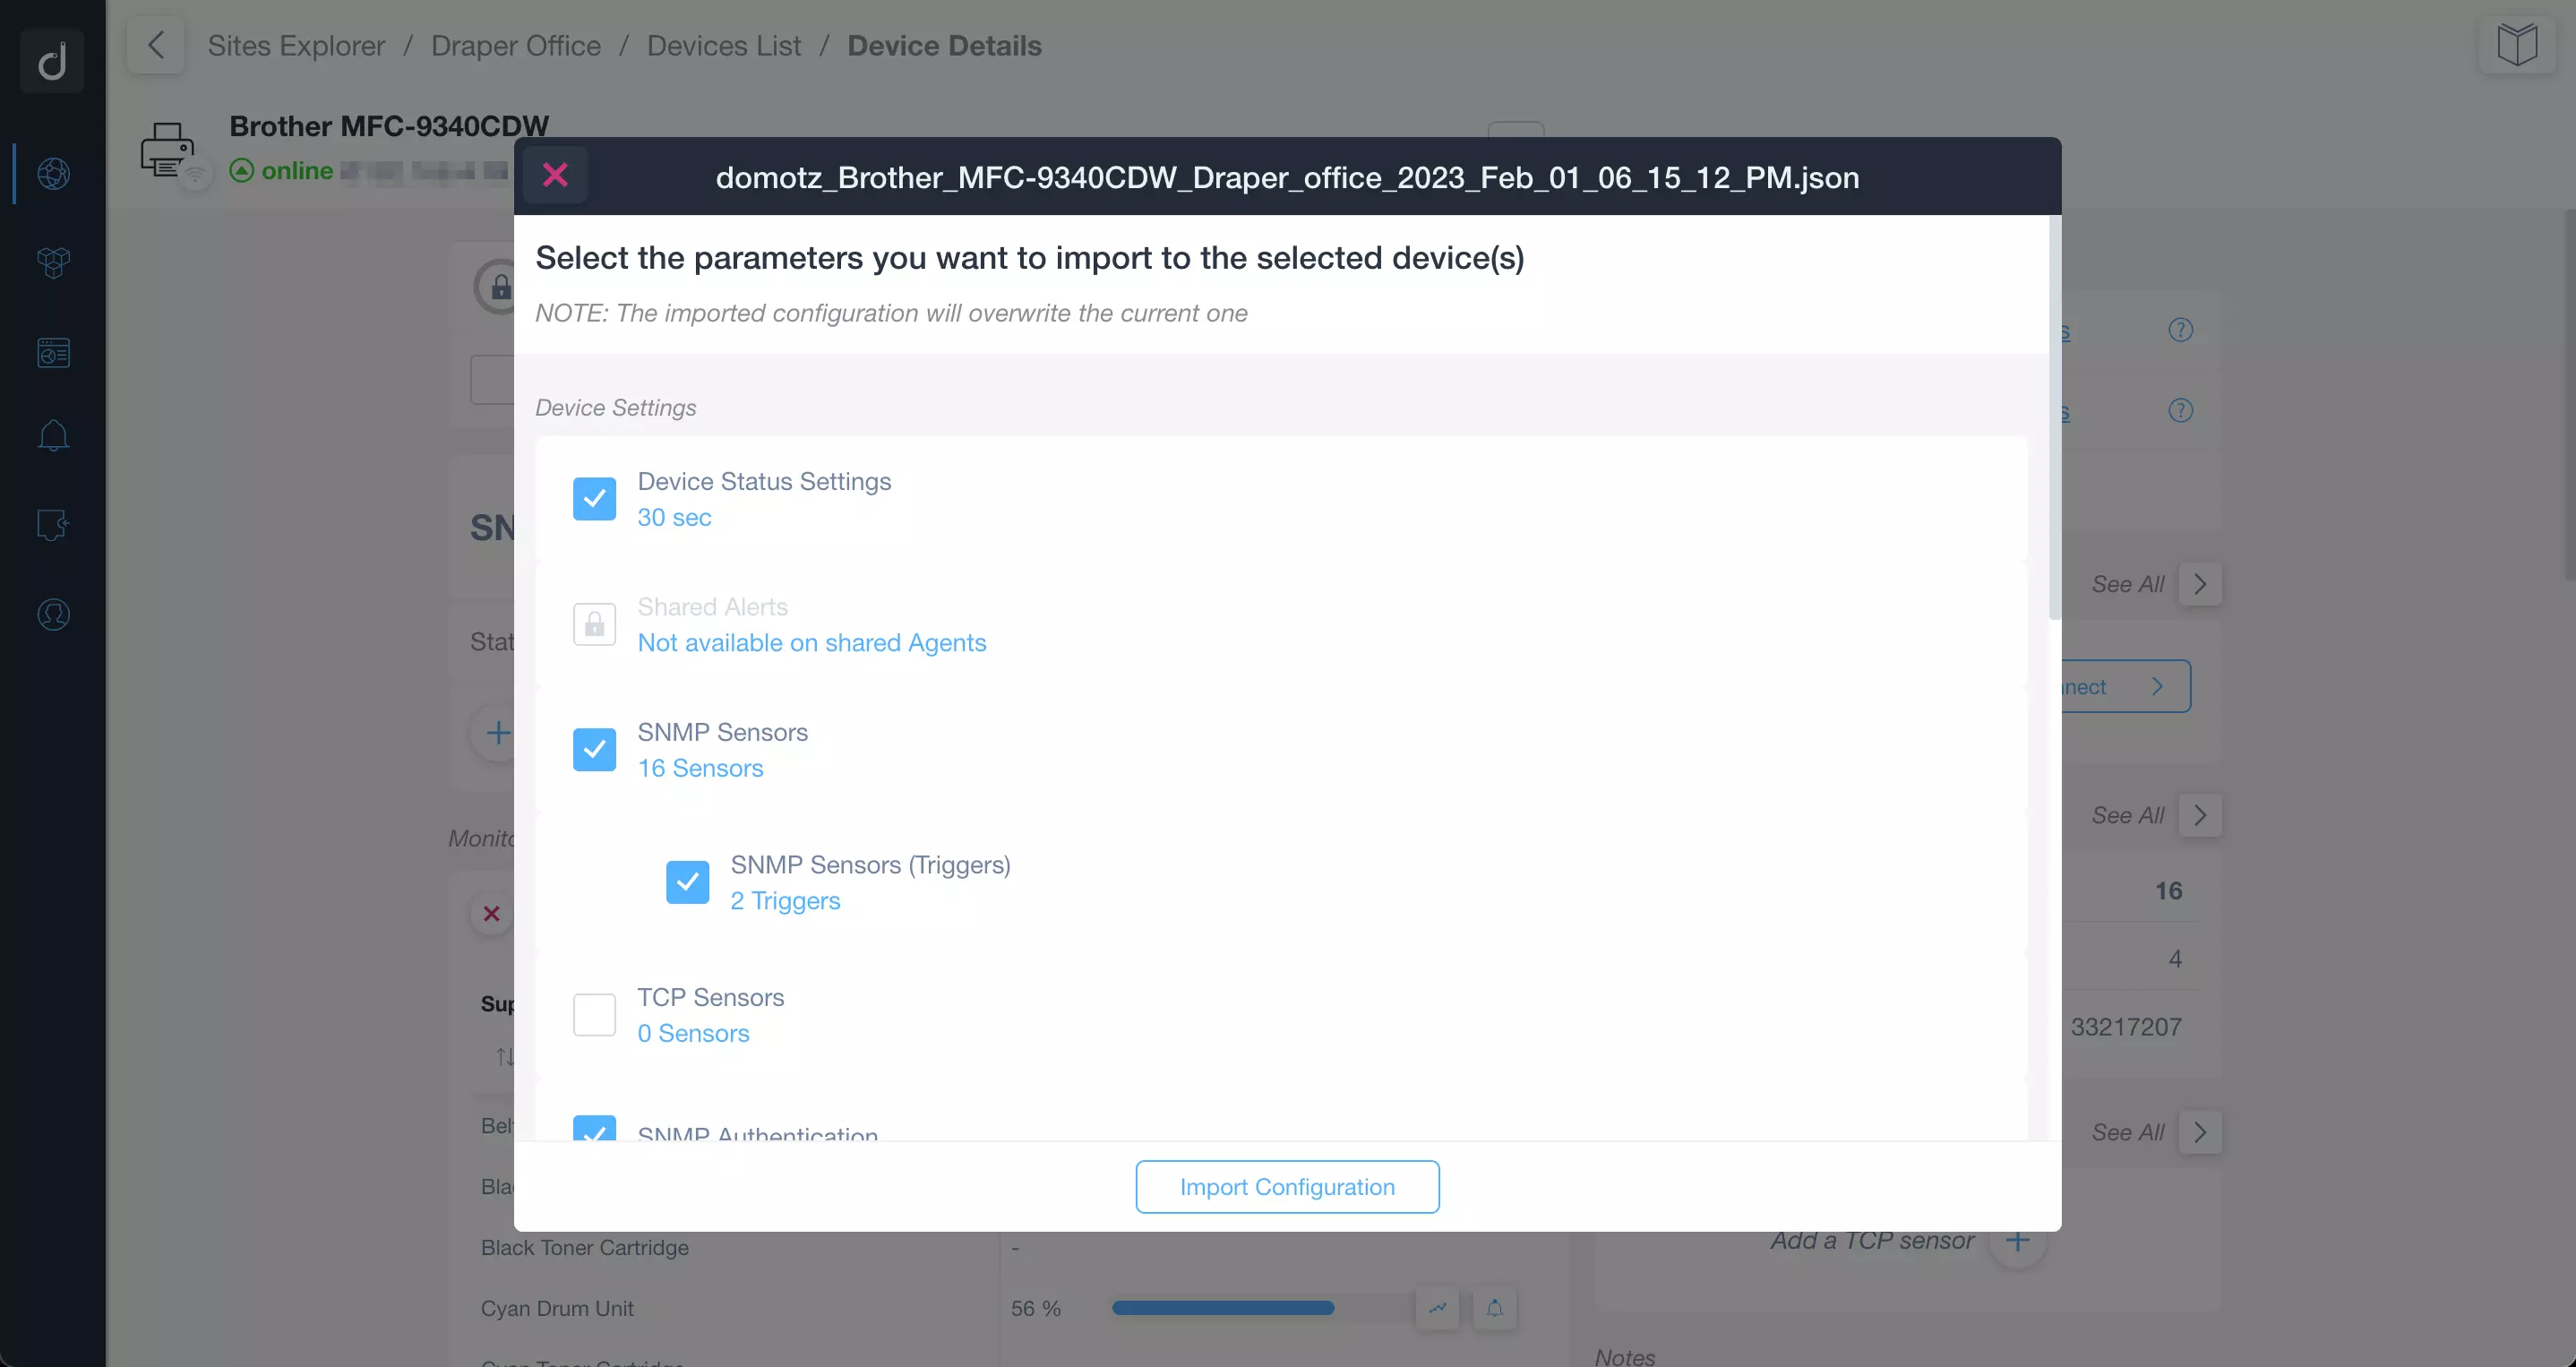Click the sort arrows under Supplies
Viewport: 2576px width, 1367px height.
coord(504,1056)
